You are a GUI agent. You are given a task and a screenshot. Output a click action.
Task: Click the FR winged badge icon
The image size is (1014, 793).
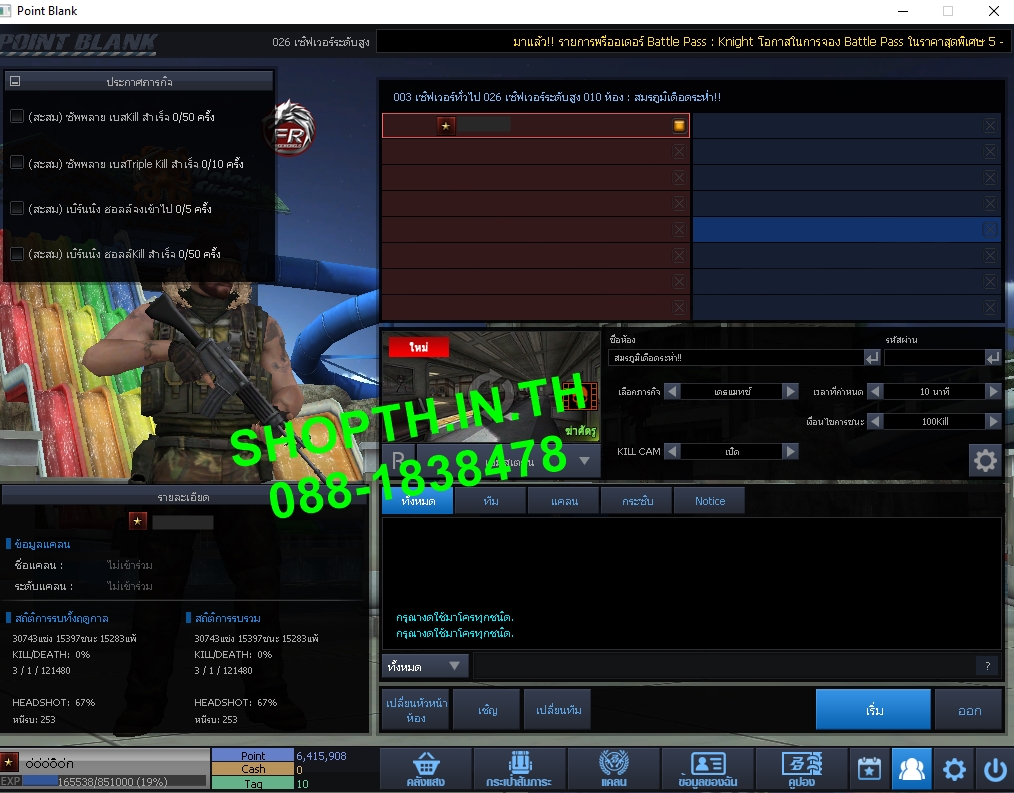292,127
